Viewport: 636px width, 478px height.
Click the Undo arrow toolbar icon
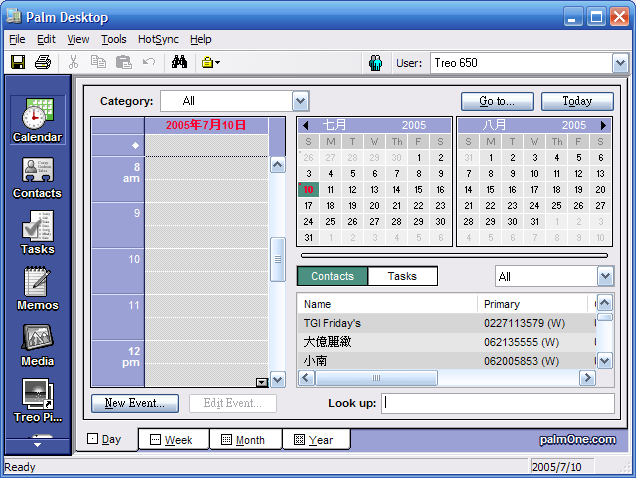(149, 62)
